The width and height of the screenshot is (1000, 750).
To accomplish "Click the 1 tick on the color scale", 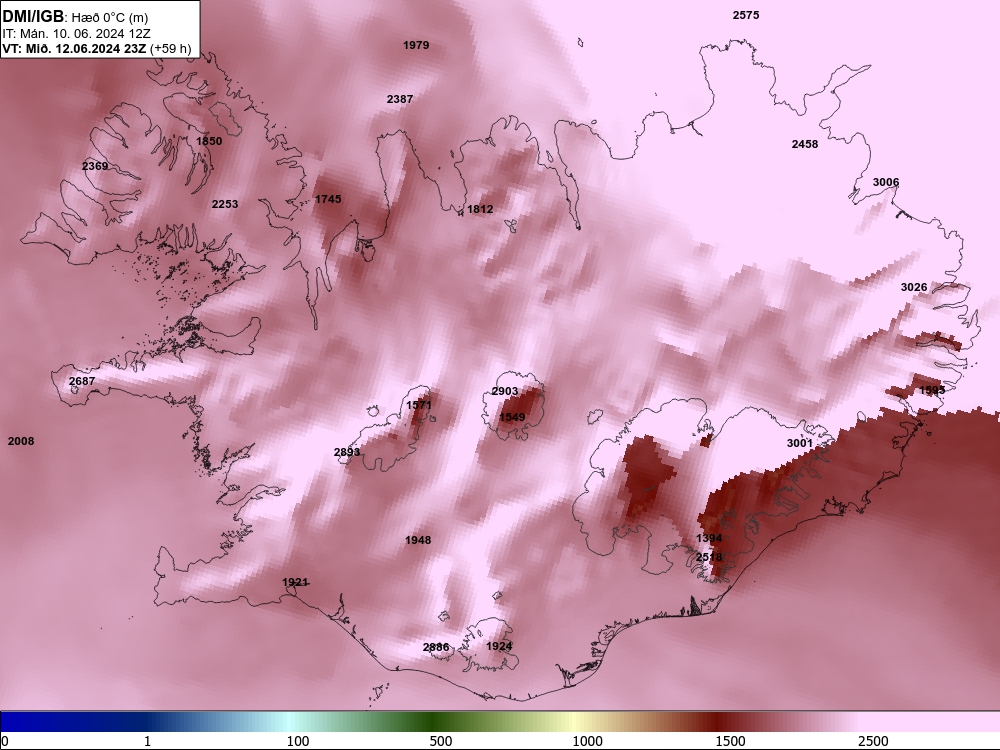I will (x=147, y=741).
